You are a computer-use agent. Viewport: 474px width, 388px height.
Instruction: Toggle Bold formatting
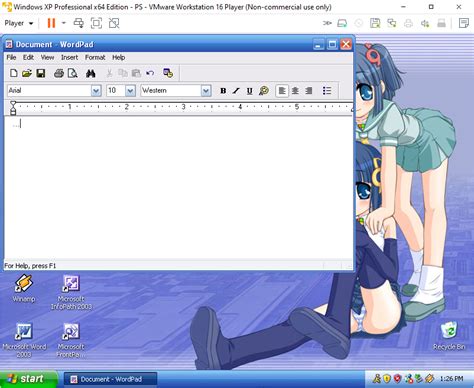tap(223, 90)
